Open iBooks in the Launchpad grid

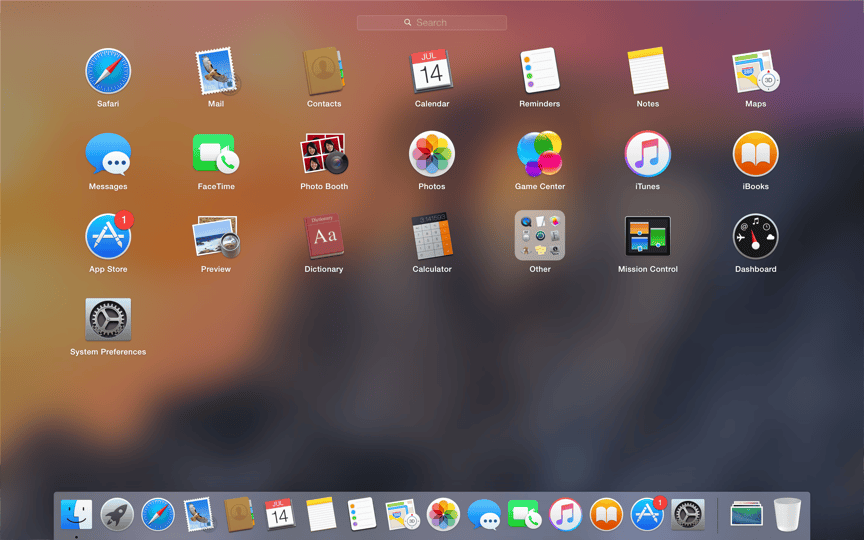(755, 154)
